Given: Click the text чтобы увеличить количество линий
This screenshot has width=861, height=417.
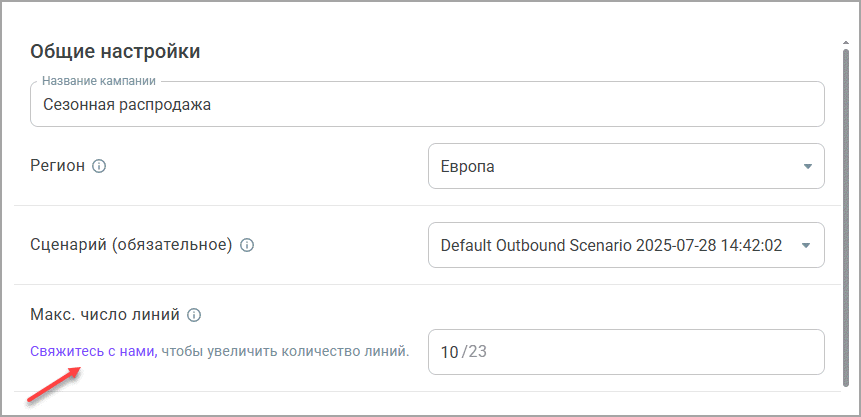Looking at the screenshot, I should (285, 351).
